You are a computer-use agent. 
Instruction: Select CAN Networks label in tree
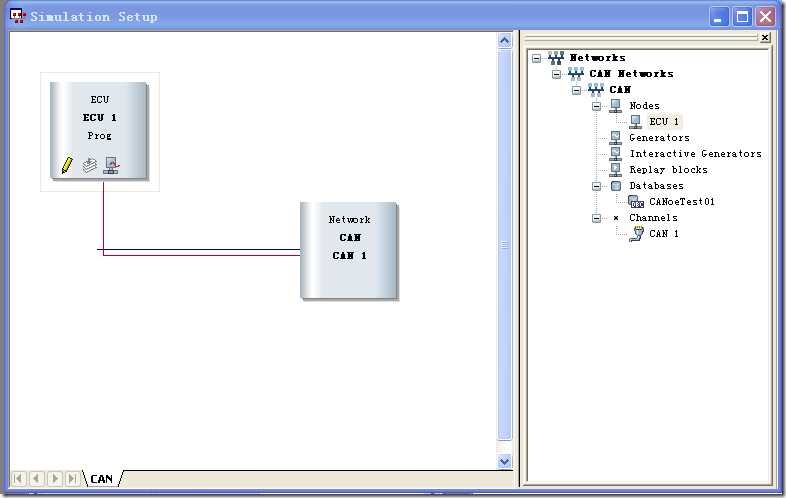[x=631, y=74]
